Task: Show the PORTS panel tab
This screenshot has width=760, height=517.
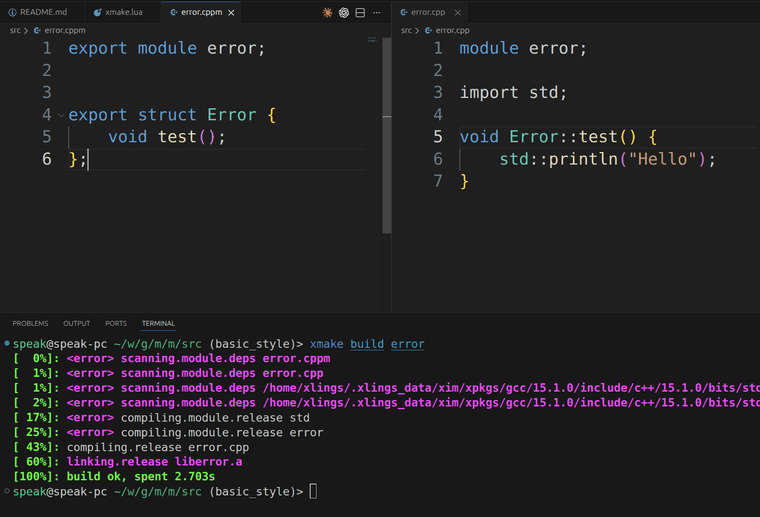Action: pos(116,324)
